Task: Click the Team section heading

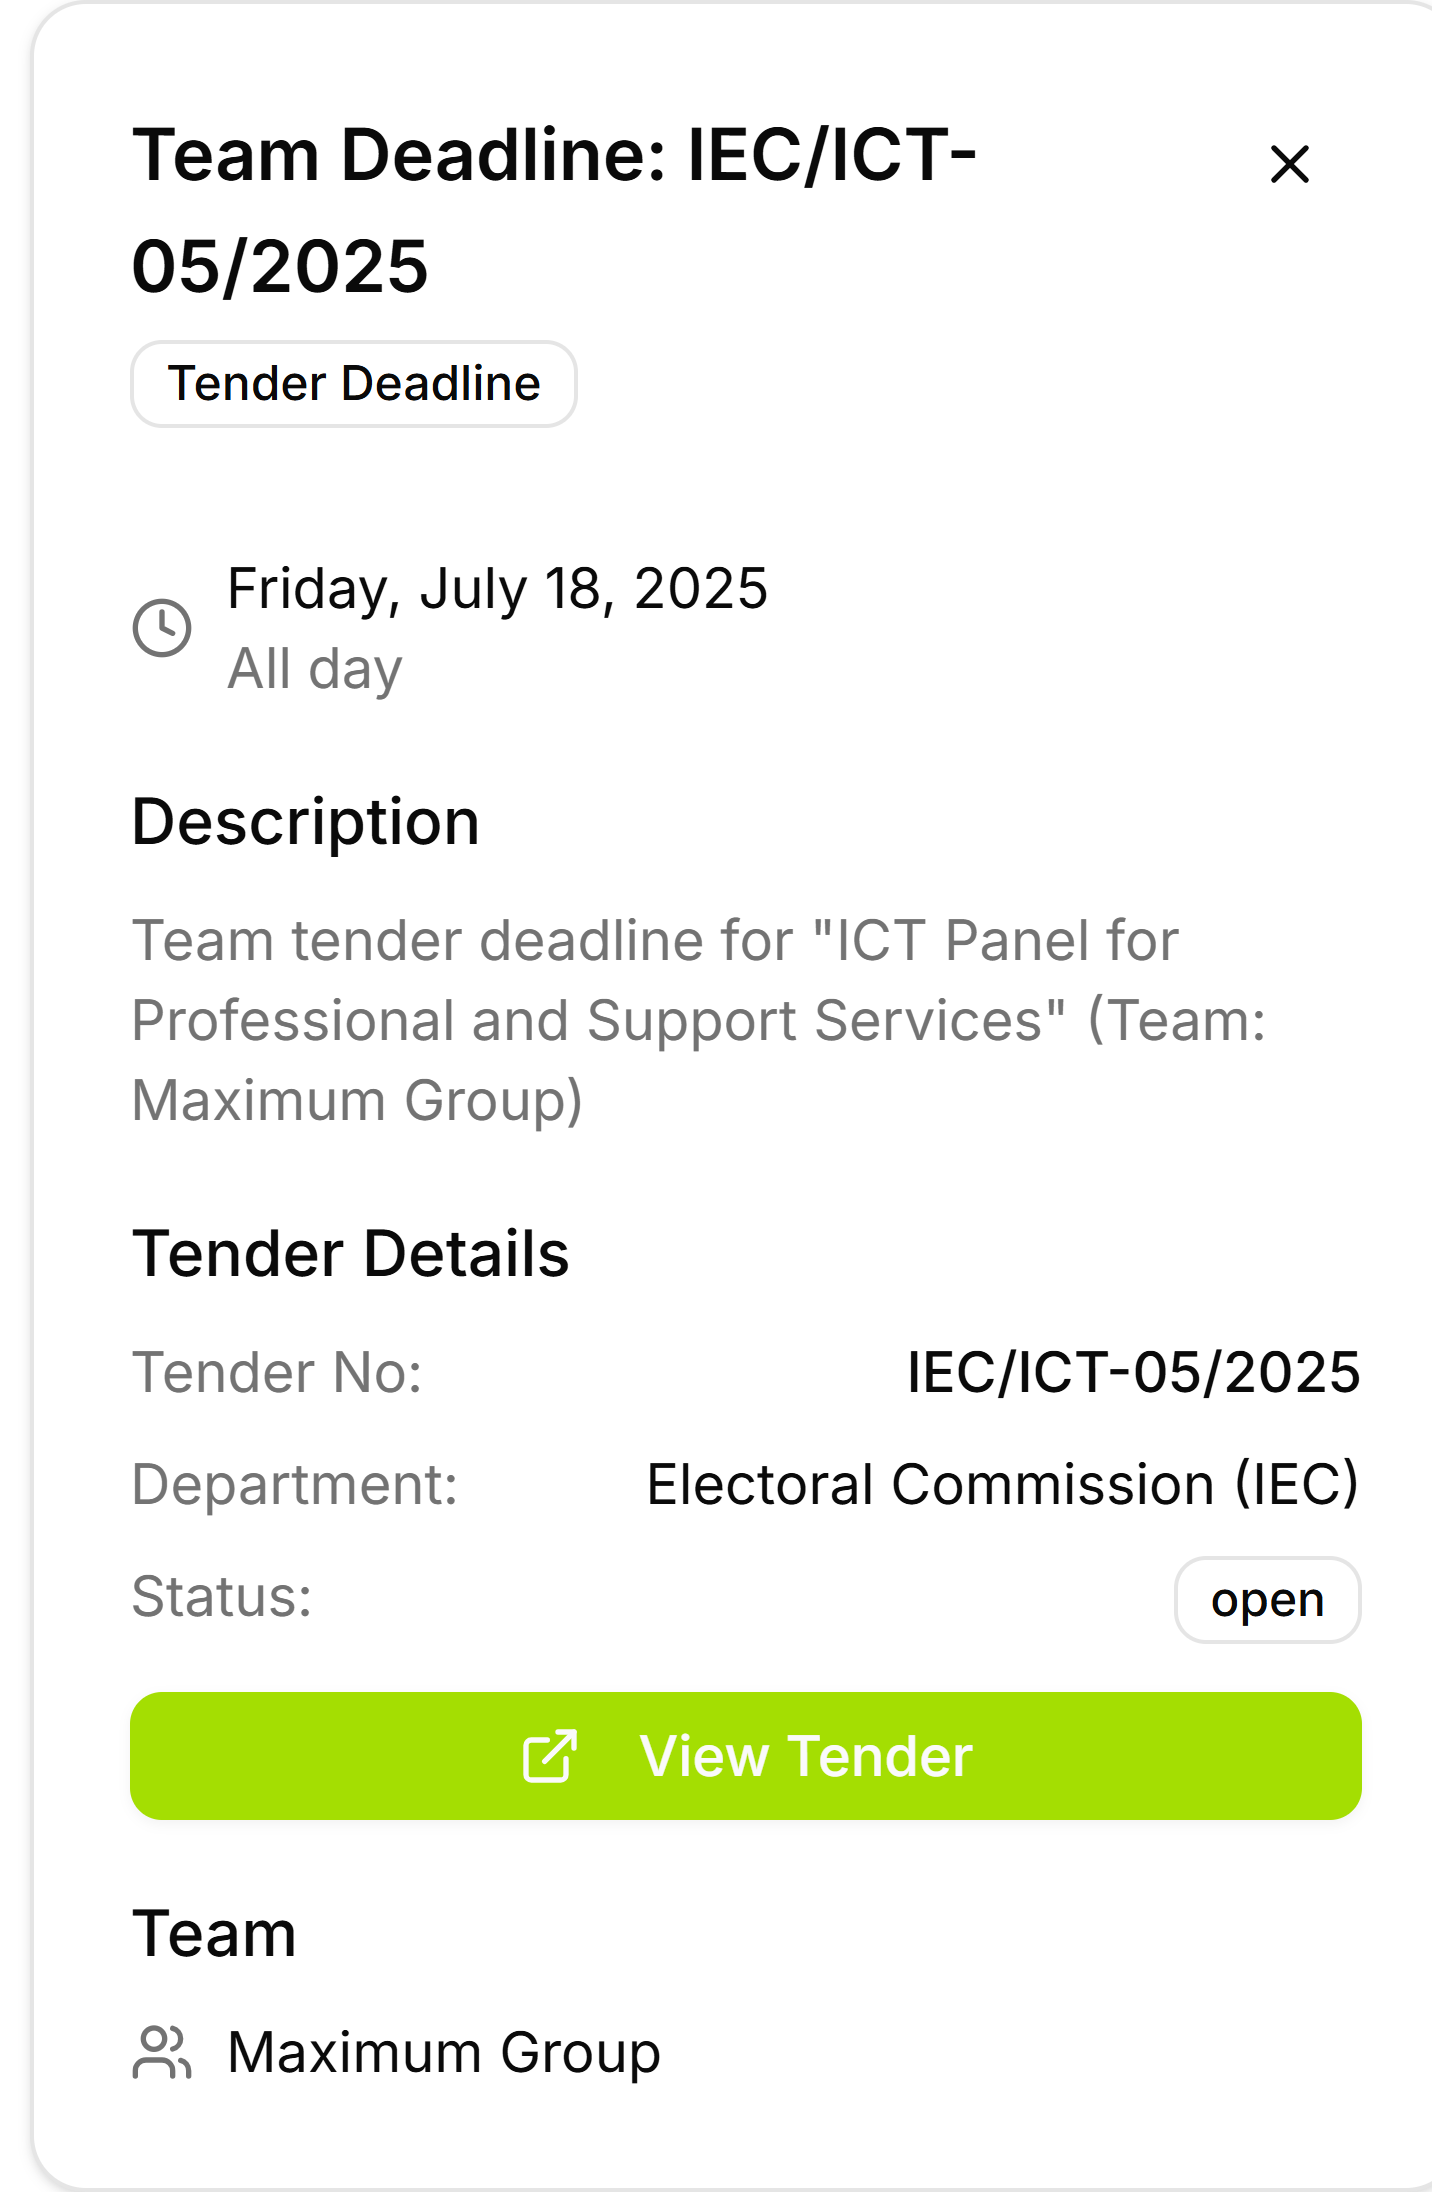Action: [215, 1934]
